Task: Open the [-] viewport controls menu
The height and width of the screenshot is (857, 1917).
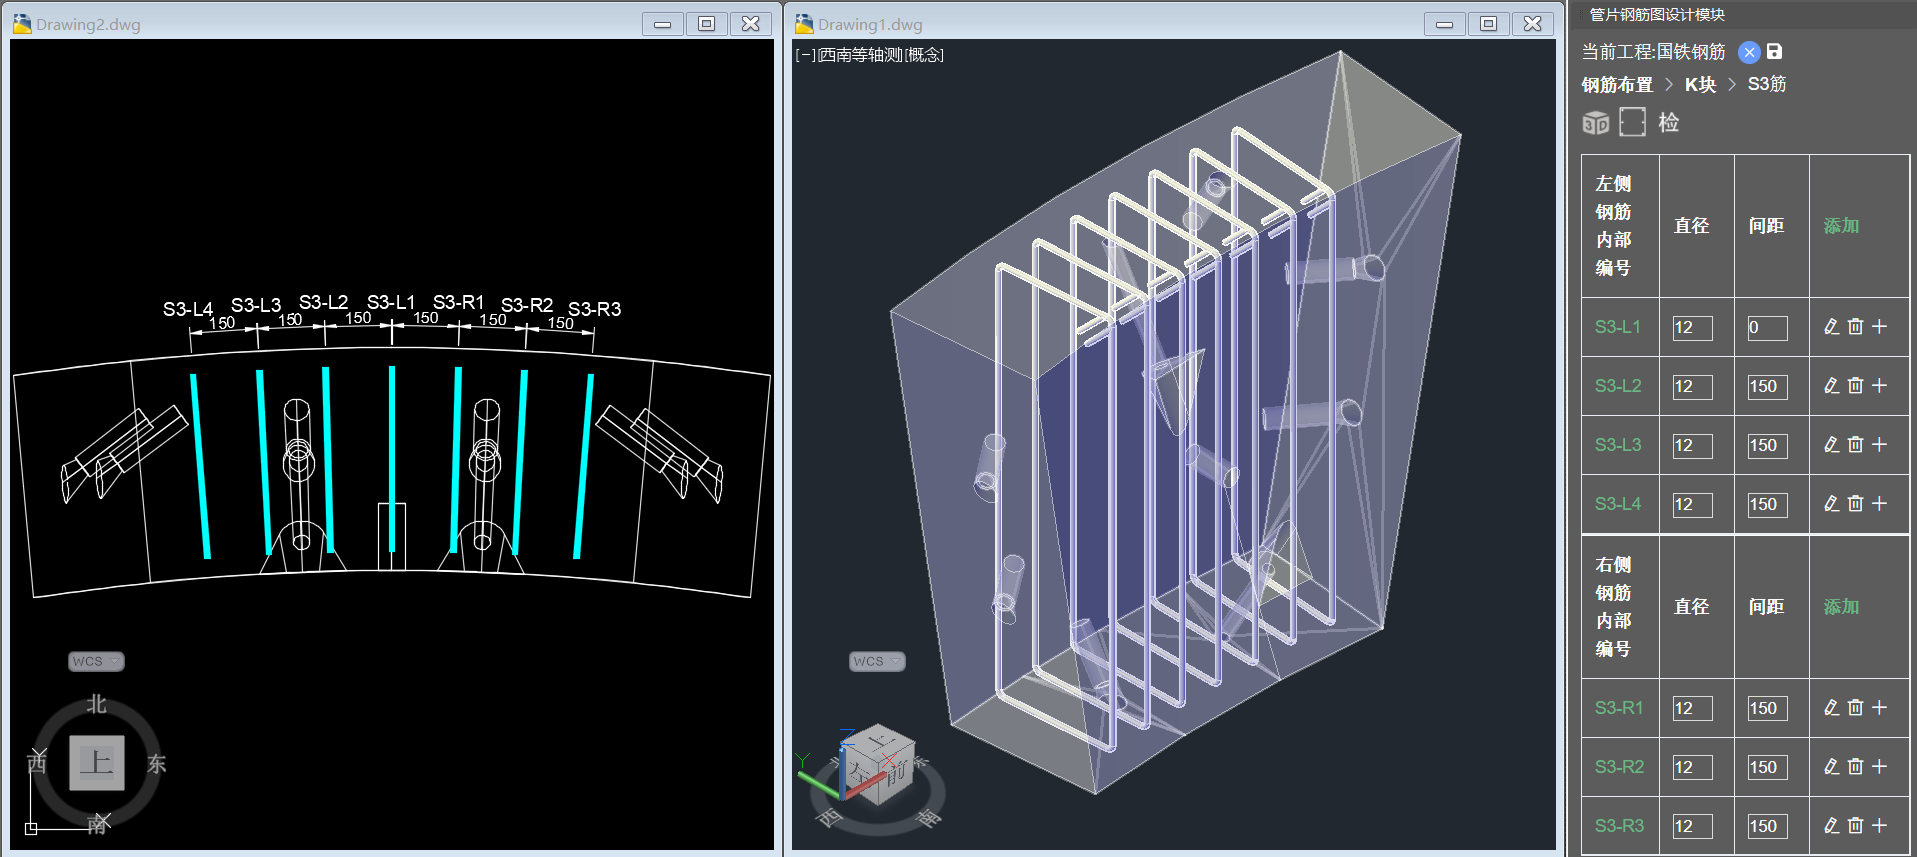Action: [806, 55]
